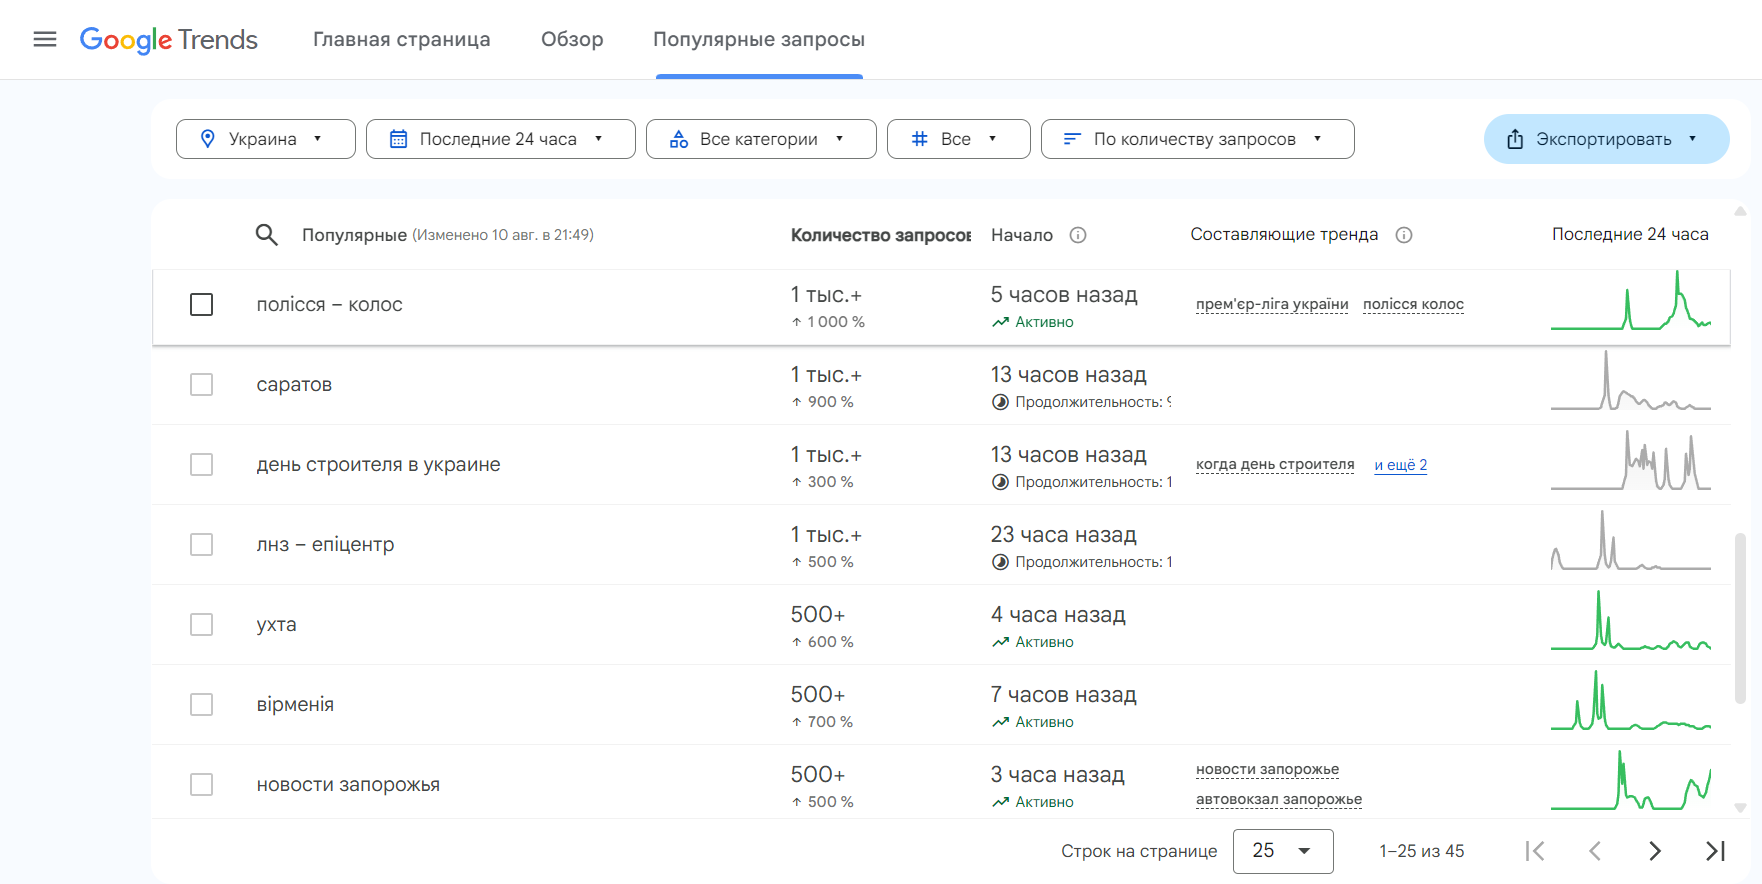Check the день строителя в украине row
The width and height of the screenshot is (1762, 884).
click(202, 464)
